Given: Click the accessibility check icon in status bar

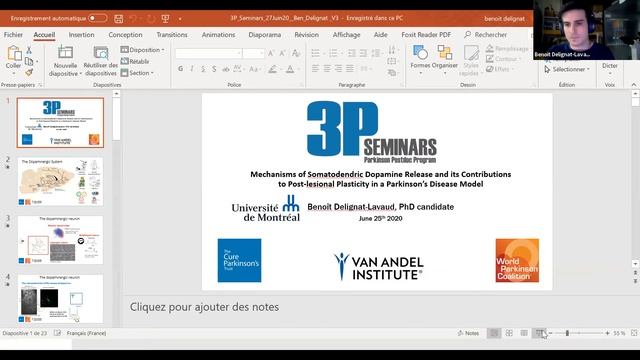Looking at the screenshot, I should pyautogui.click(x=58, y=333).
